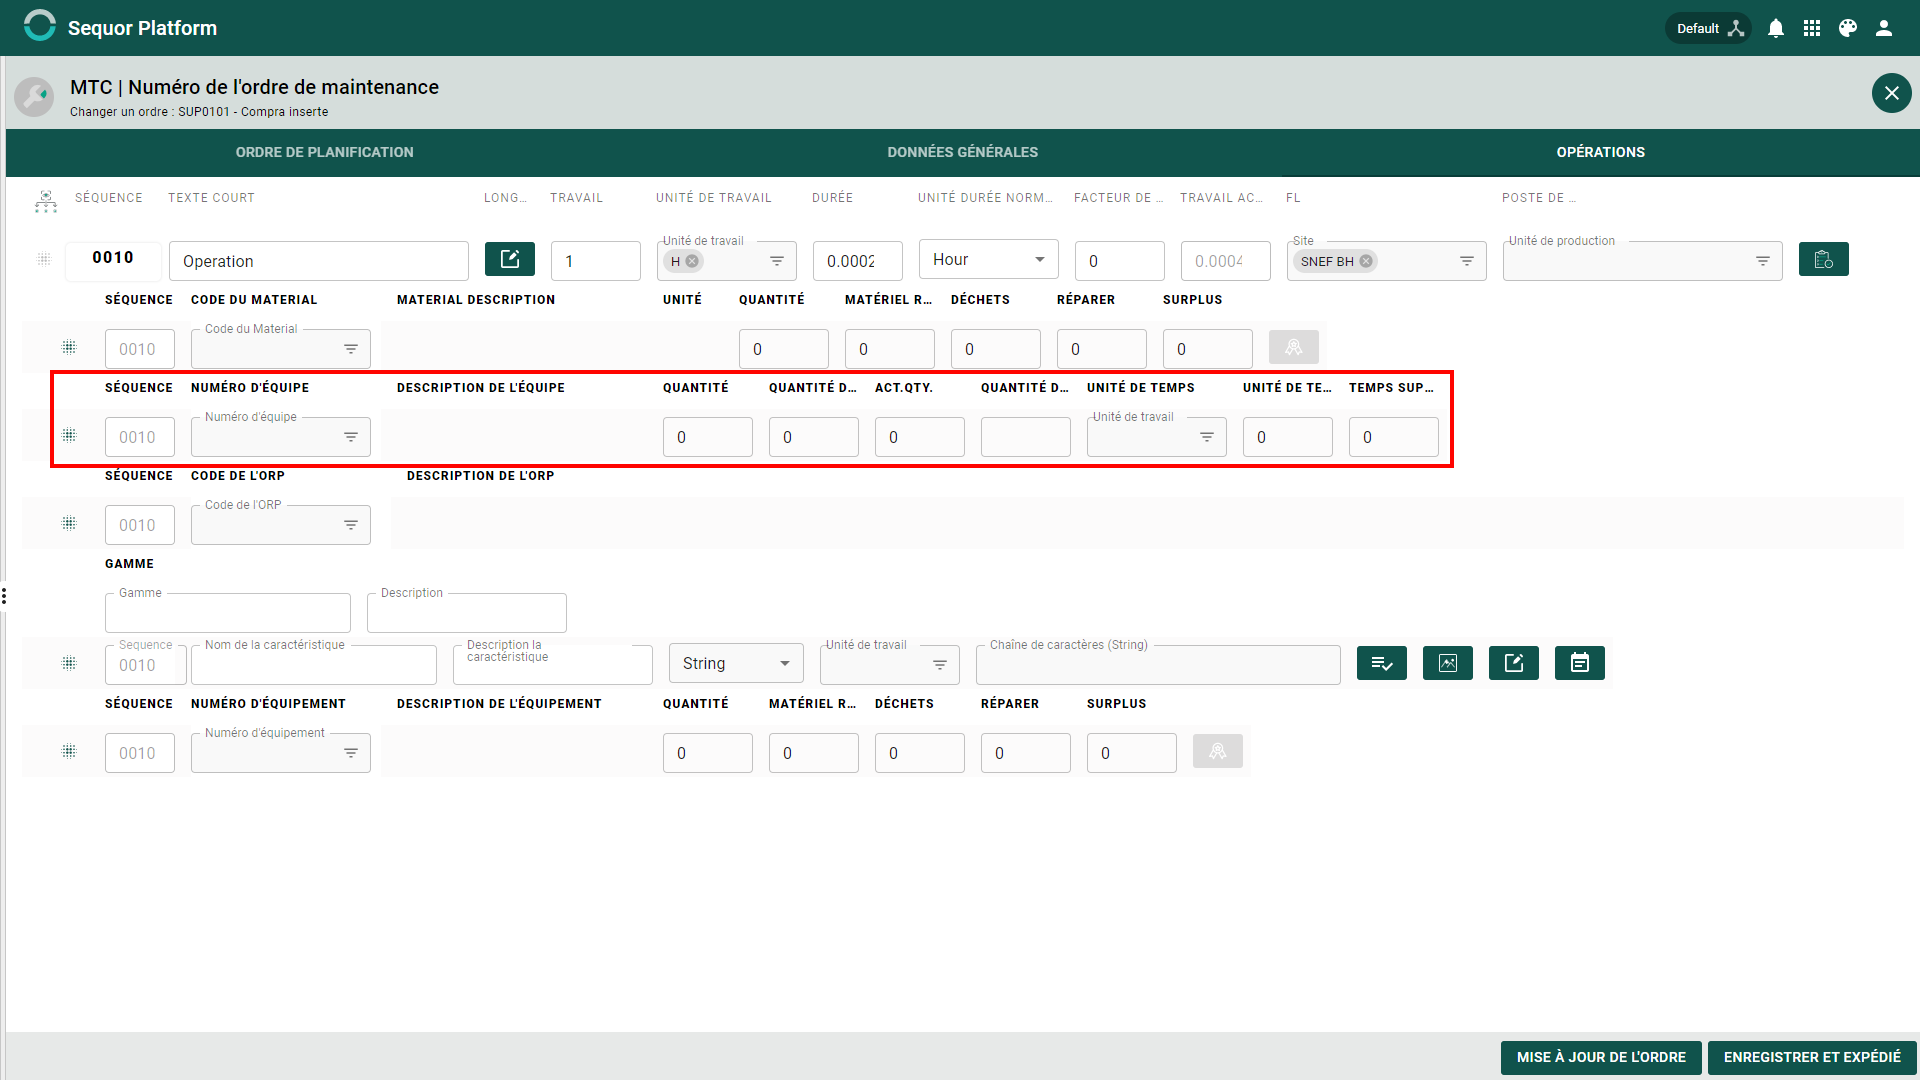Open the apps grid menu

coord(1812,28)
